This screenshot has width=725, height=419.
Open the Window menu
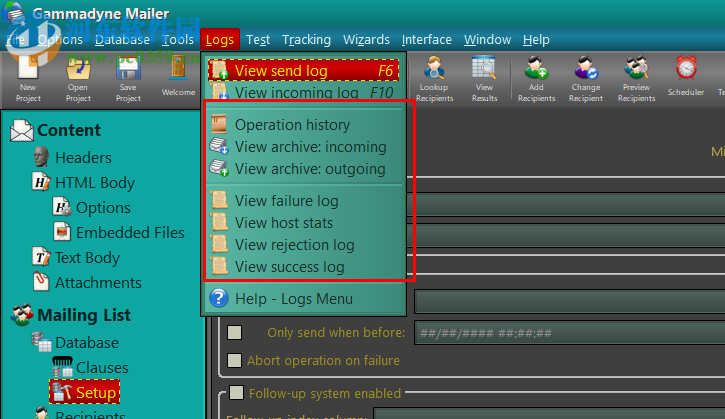487,40
